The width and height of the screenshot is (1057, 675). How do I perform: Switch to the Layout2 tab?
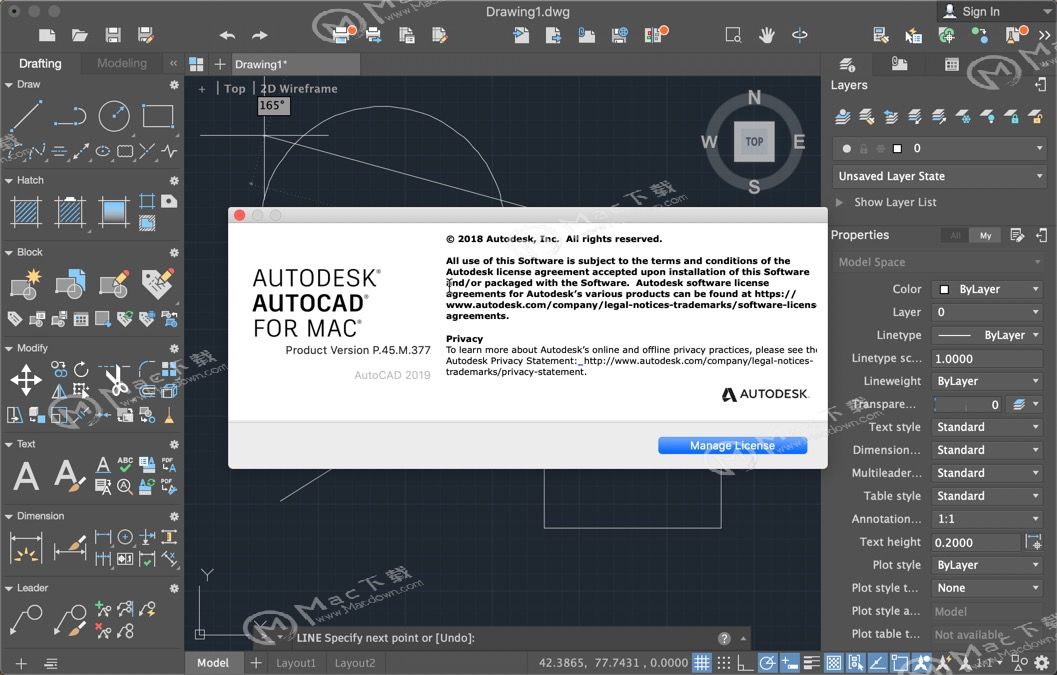(x=355, y=663)
